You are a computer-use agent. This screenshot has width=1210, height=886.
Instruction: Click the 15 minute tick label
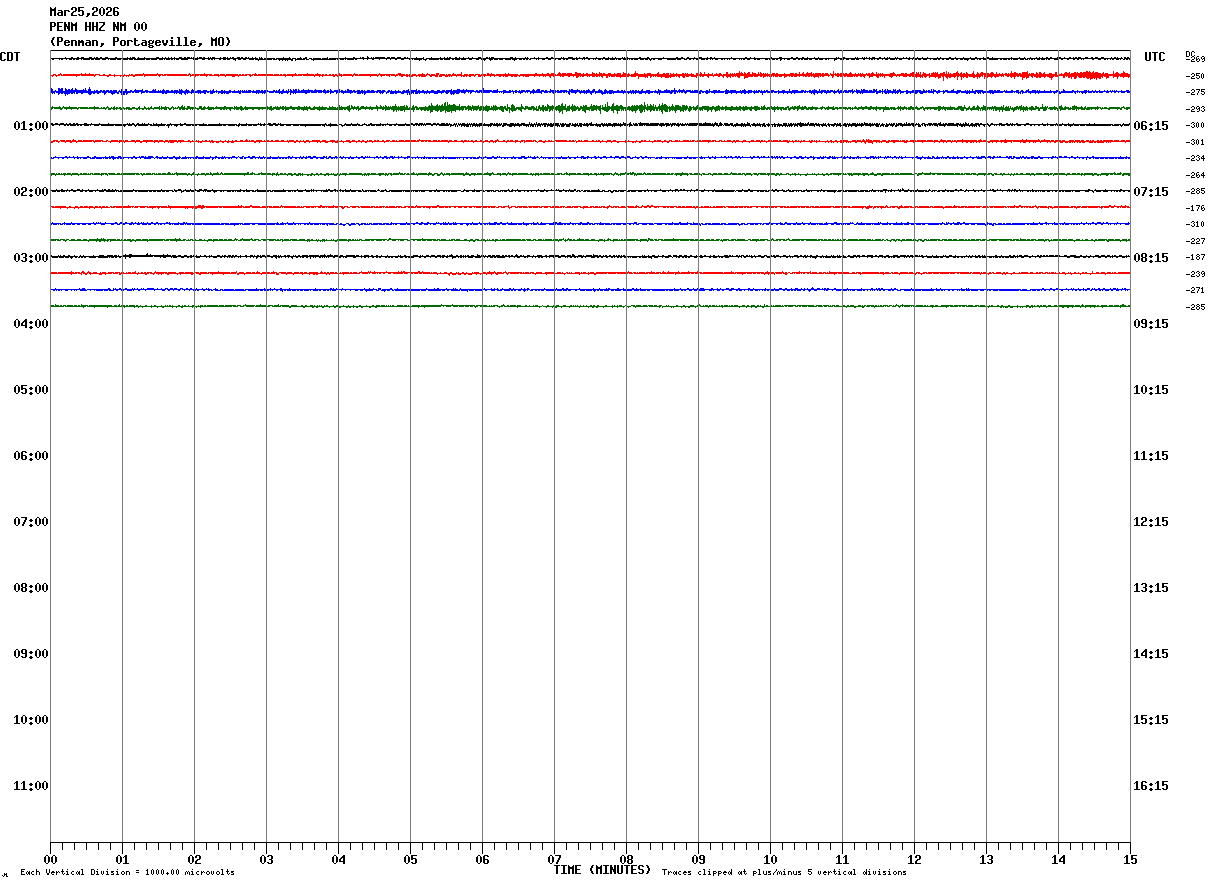[x=1130, y=860]
